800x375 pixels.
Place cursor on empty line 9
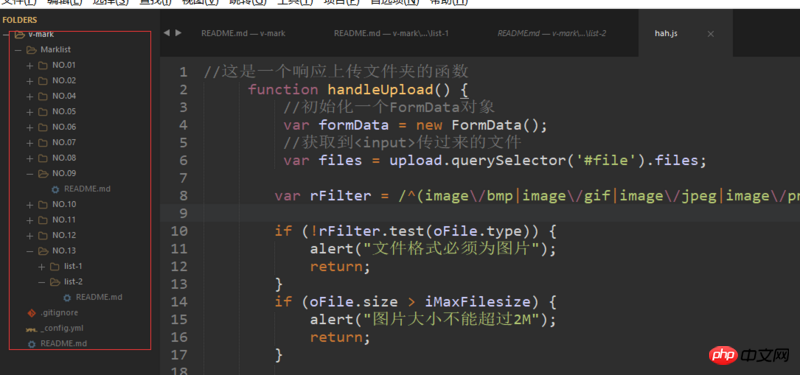tap(480, 213)
